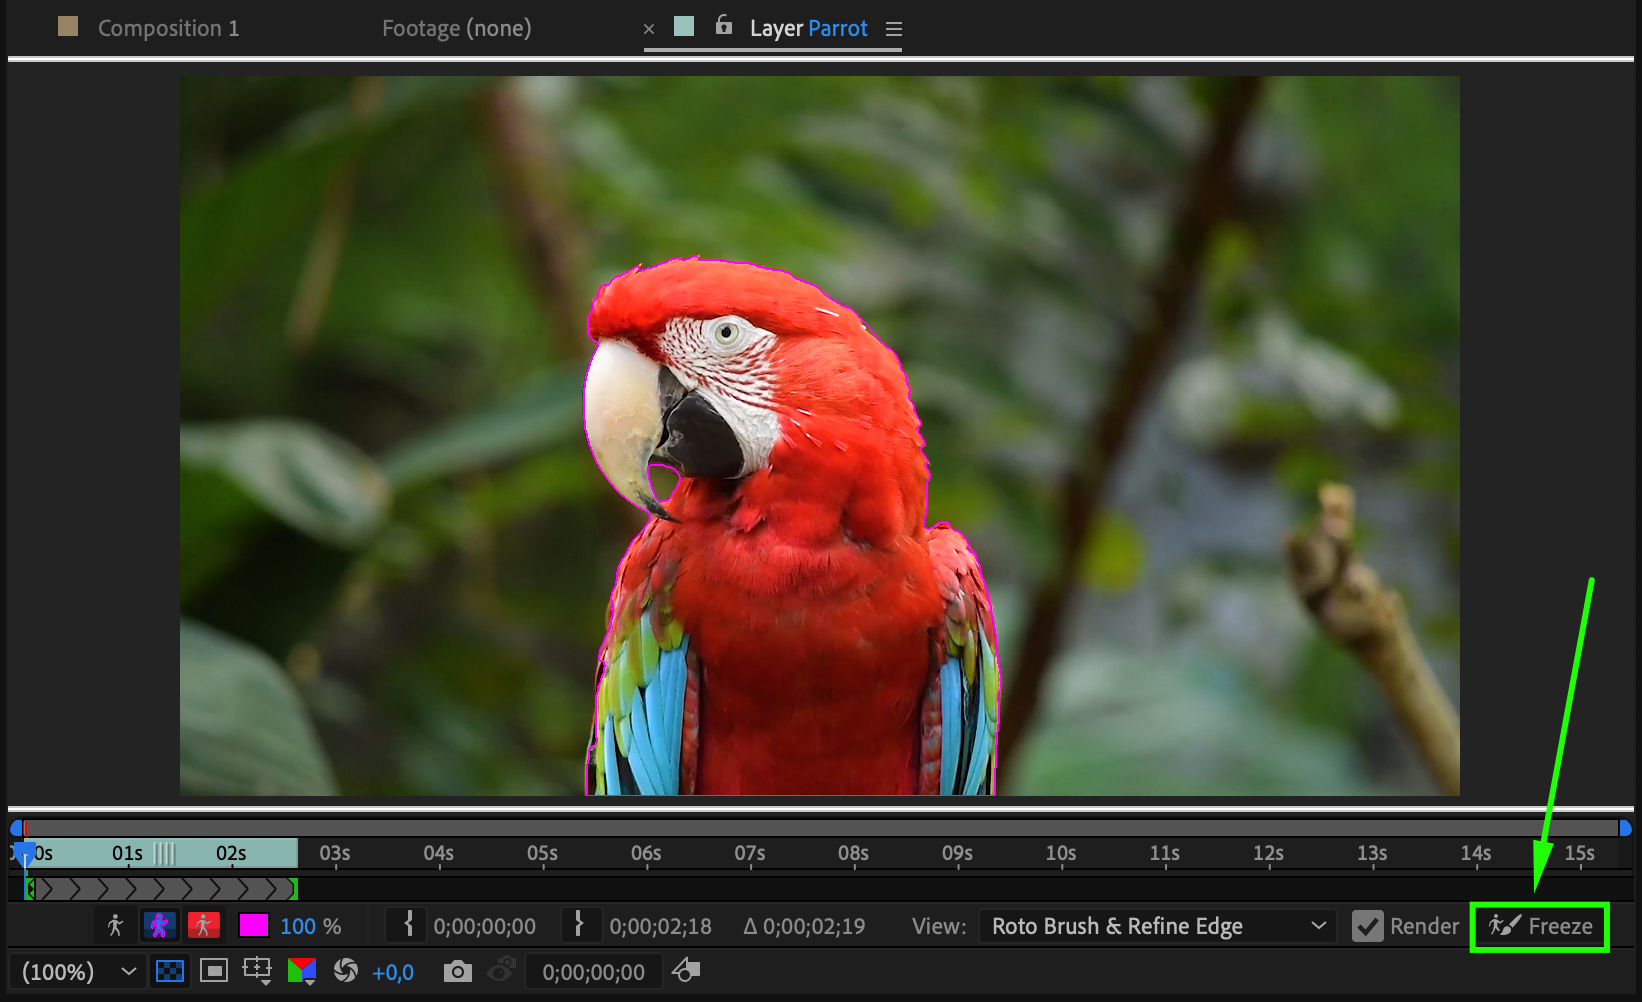Show channel and color management settings
1642x1002 pixels.
click(x=301, y=971)
